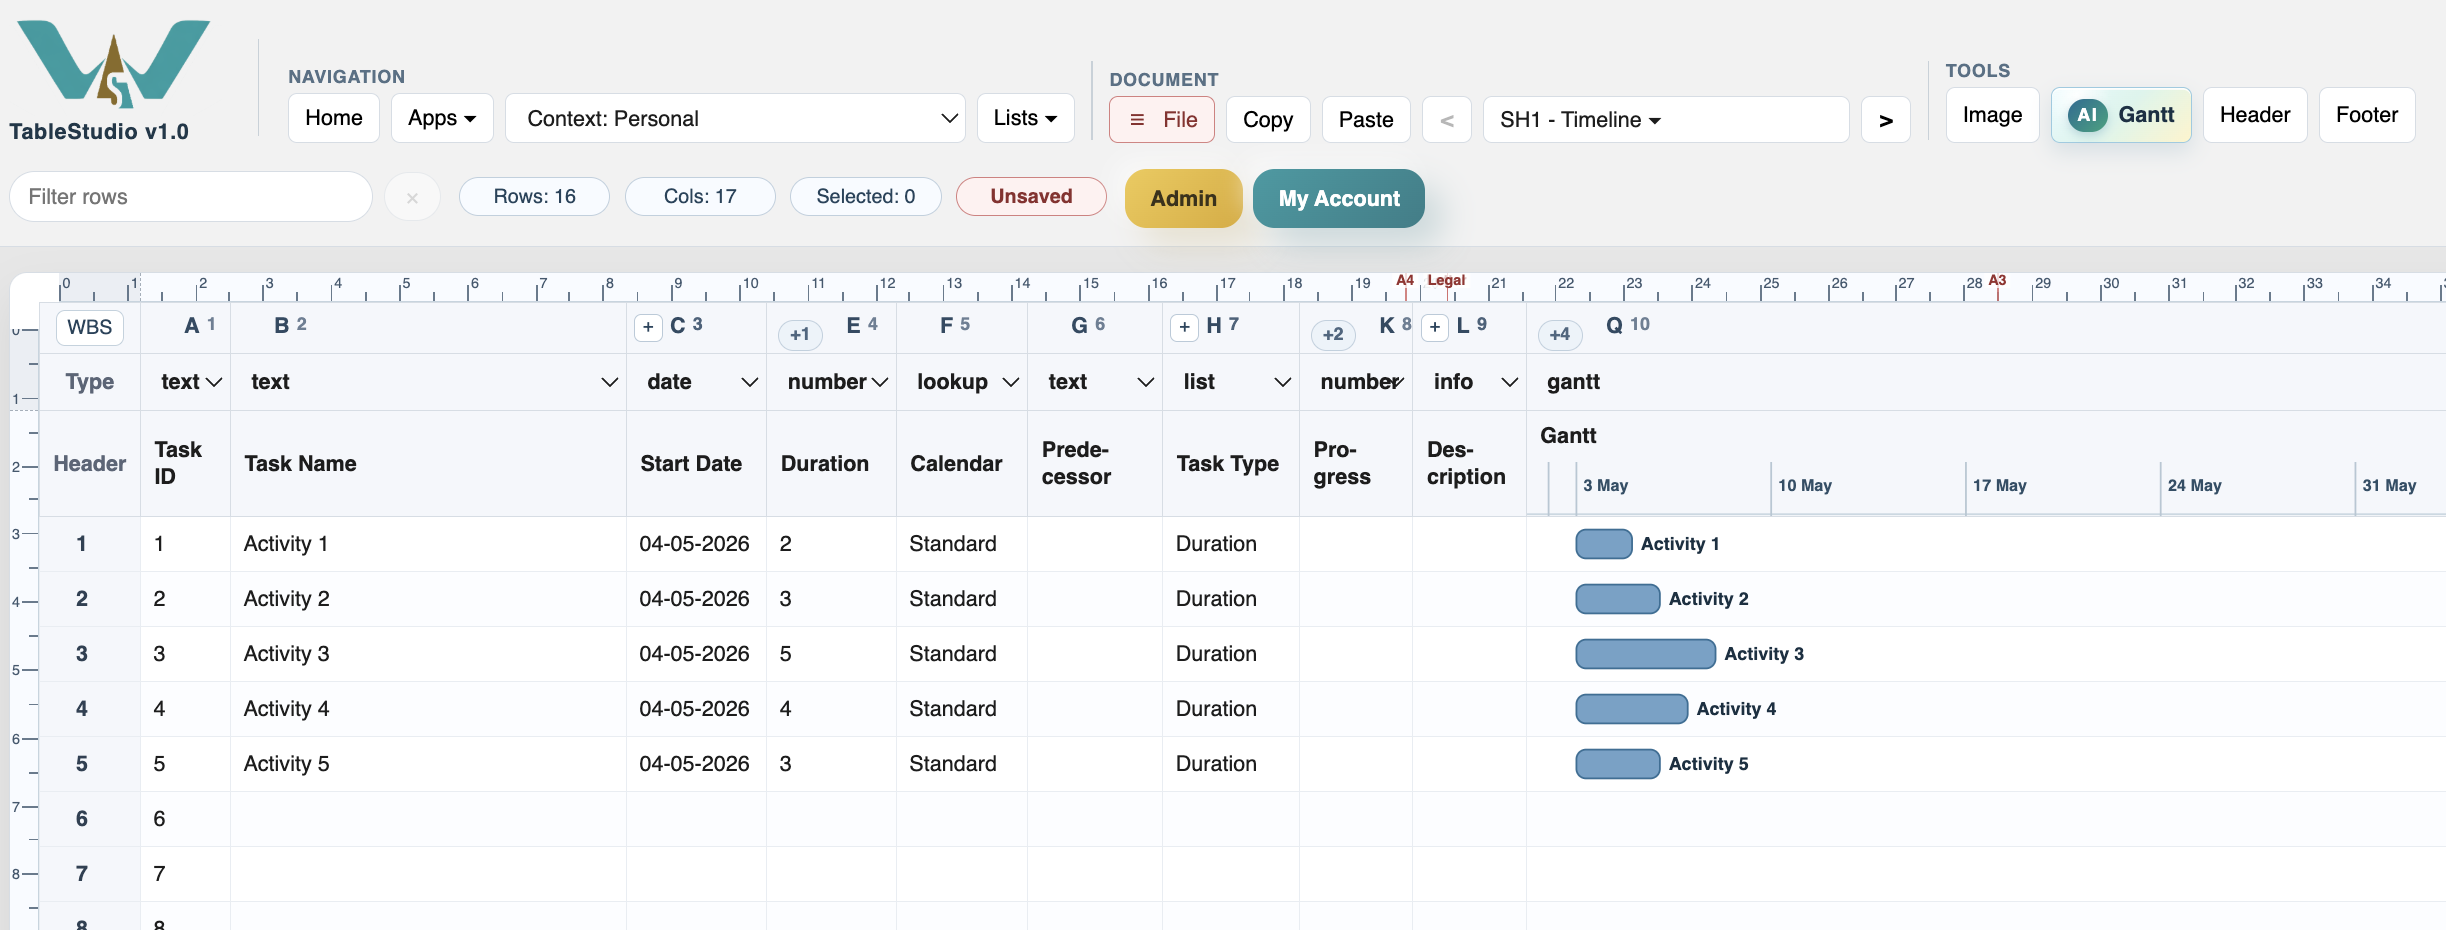The image size is (2446, 930).
Task: Click the Unsaved status pill
Action: coord(1031,197)
